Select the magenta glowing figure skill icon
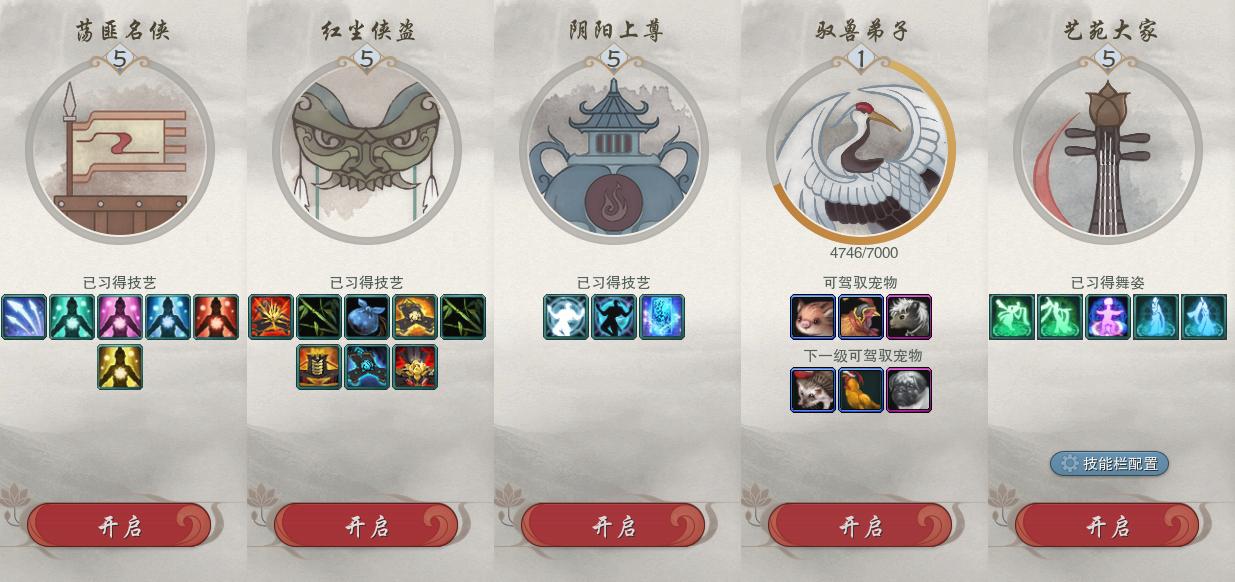The image size is (1235, 582). click(x=120, y=317)
